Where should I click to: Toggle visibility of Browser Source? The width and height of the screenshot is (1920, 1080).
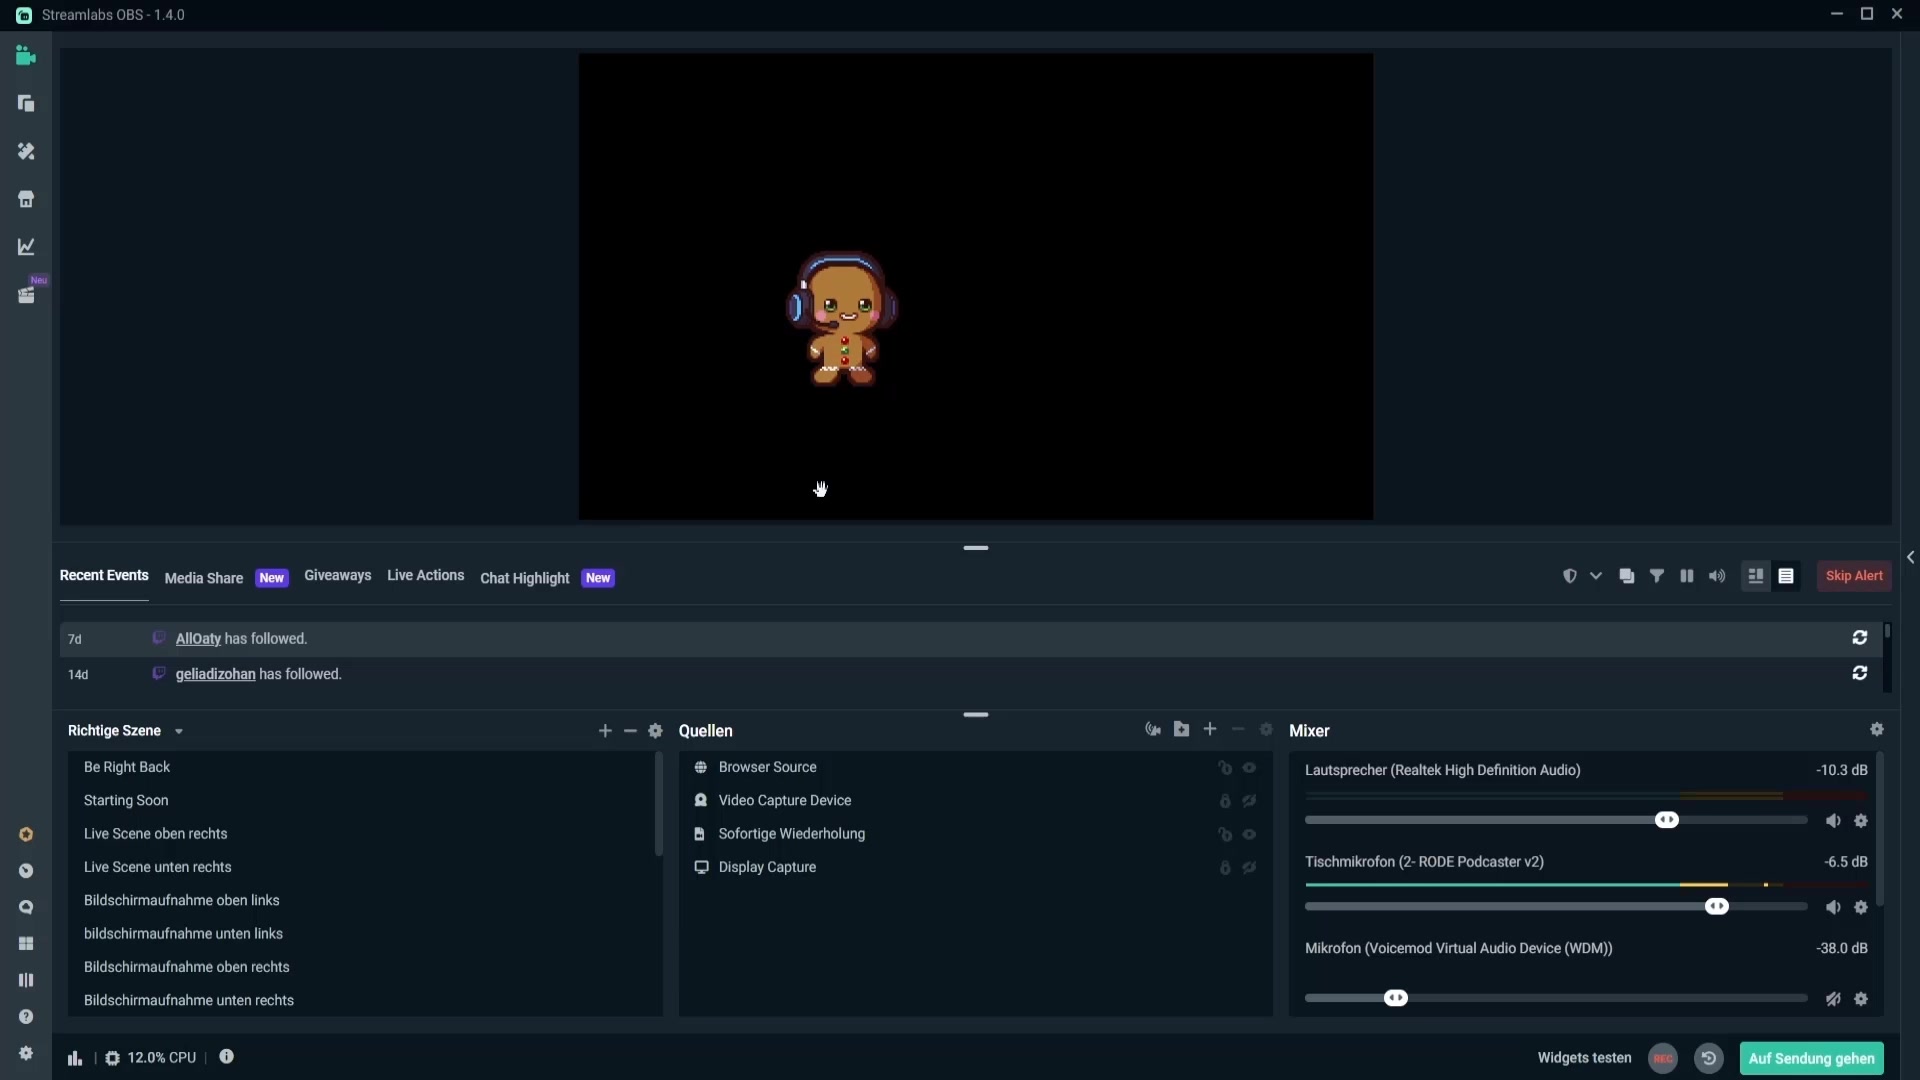pos(1249,768)
